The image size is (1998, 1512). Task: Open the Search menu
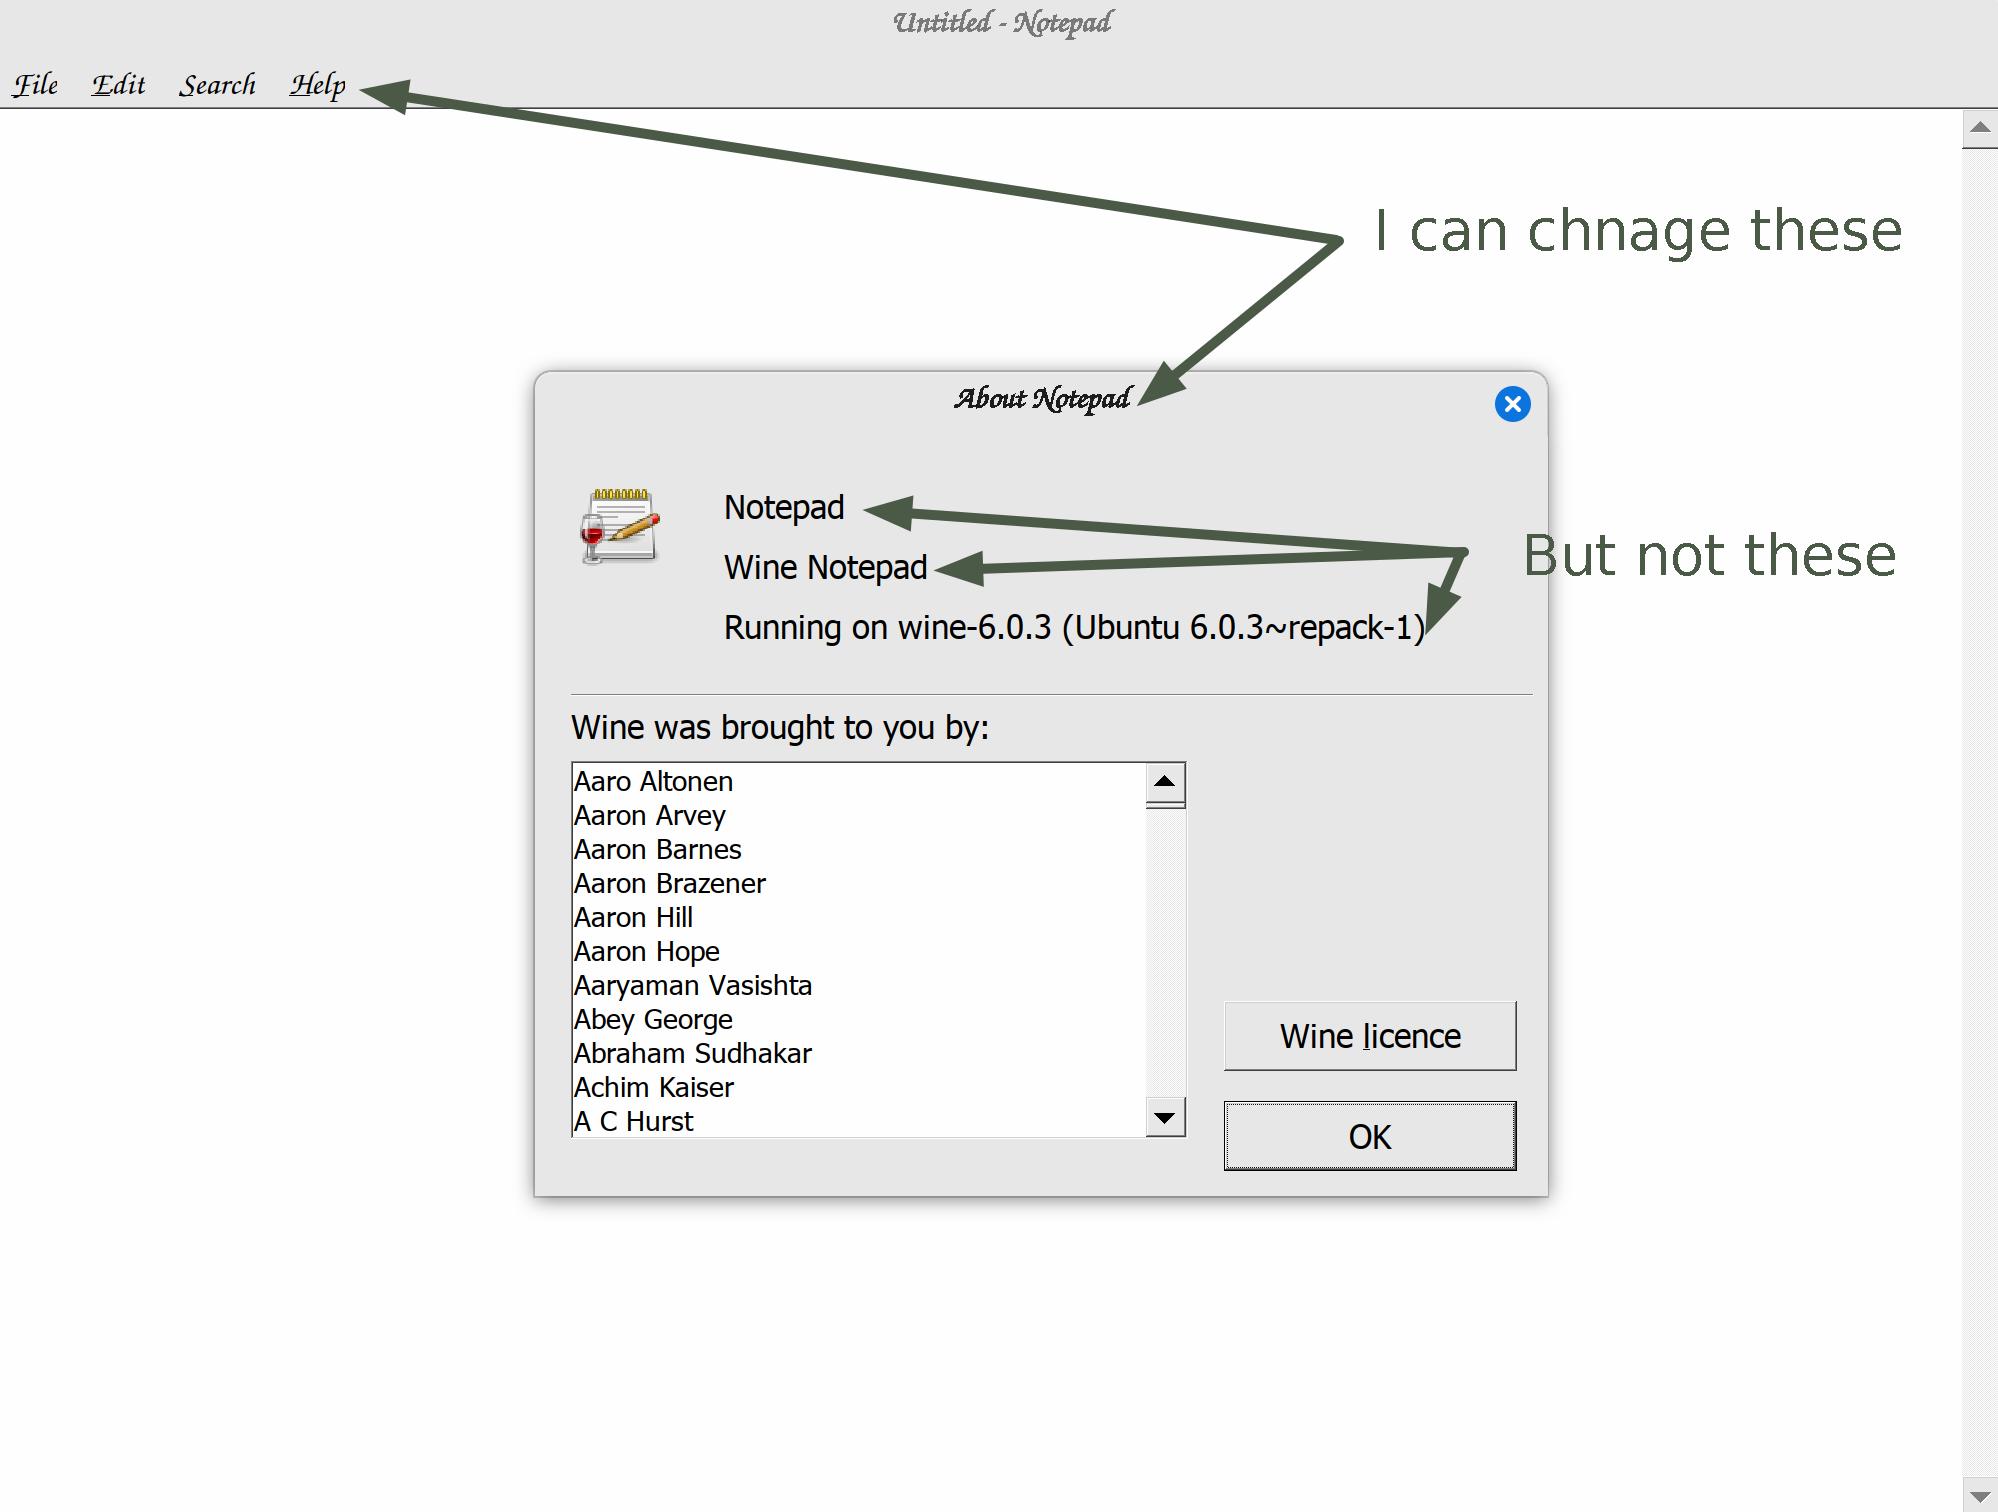(x=217, y=85)
